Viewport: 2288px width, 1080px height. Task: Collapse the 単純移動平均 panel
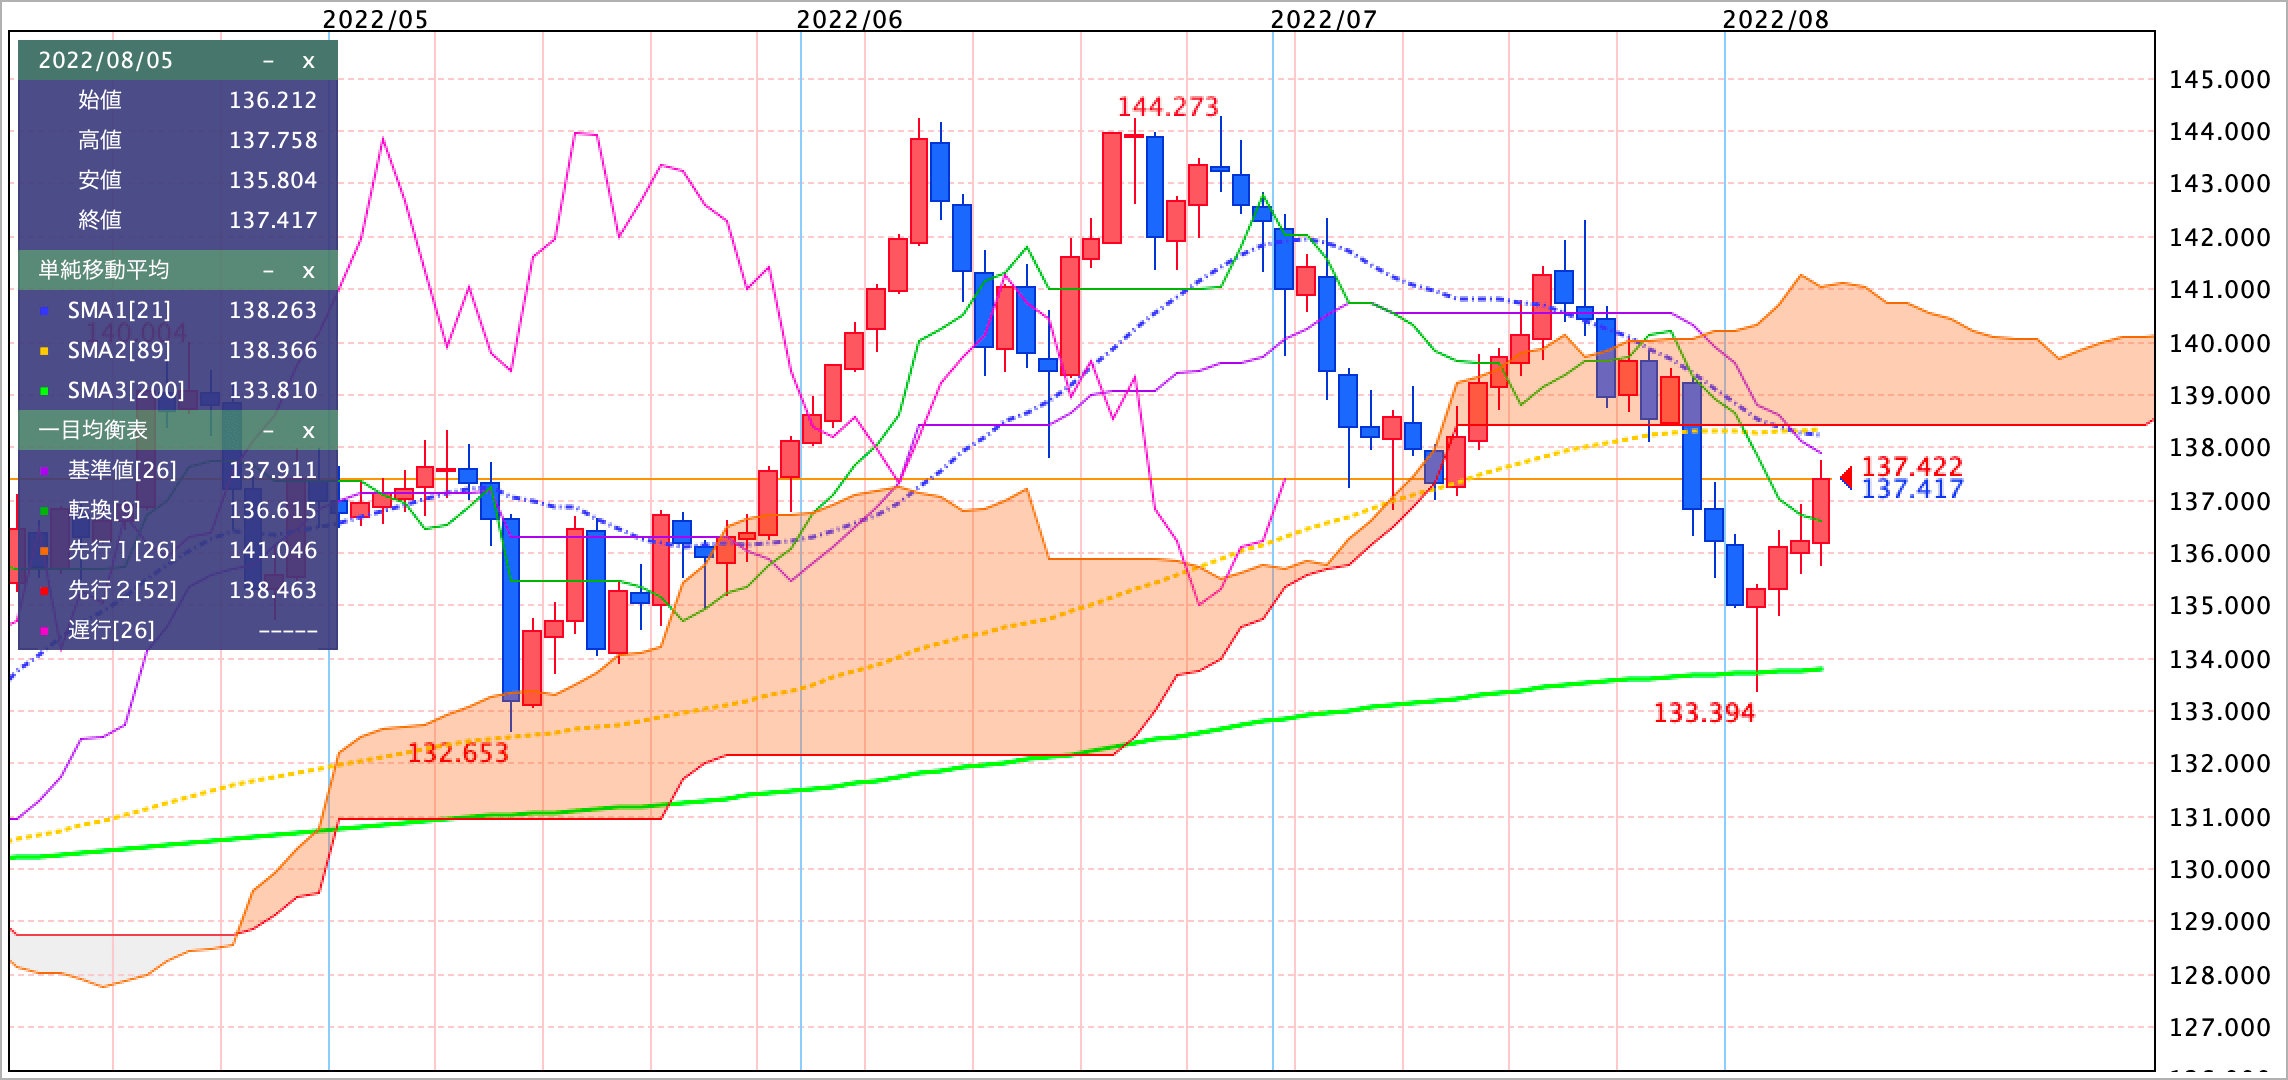(268, 271)
